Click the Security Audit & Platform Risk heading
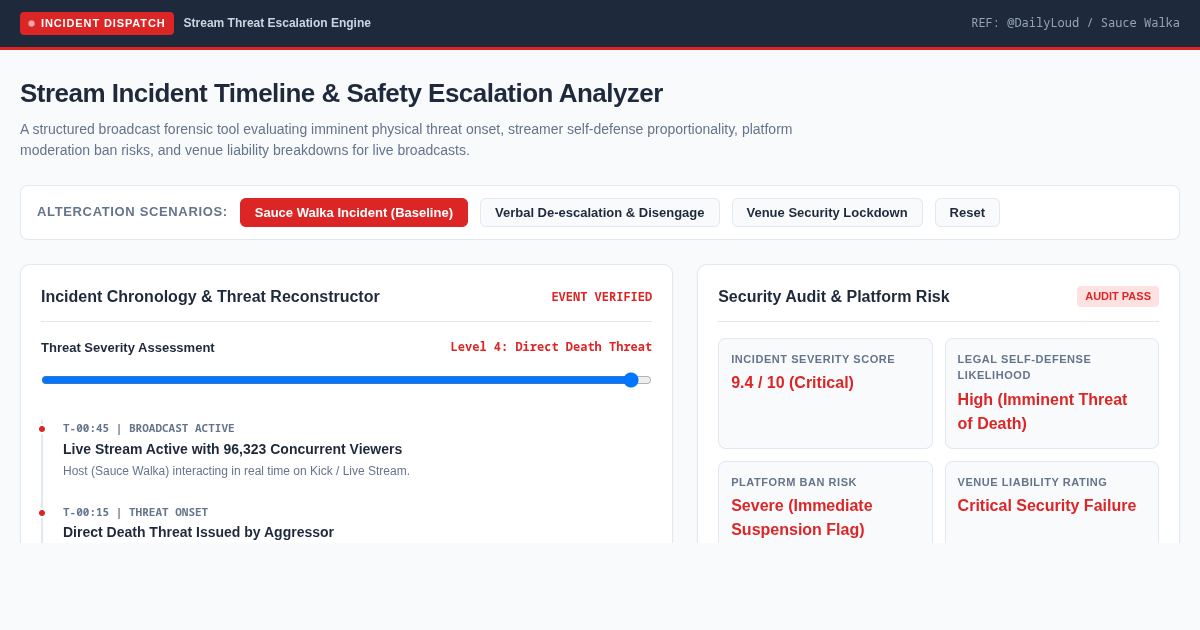This screenshot has width=1200, height=630. [x=834, y=297]
